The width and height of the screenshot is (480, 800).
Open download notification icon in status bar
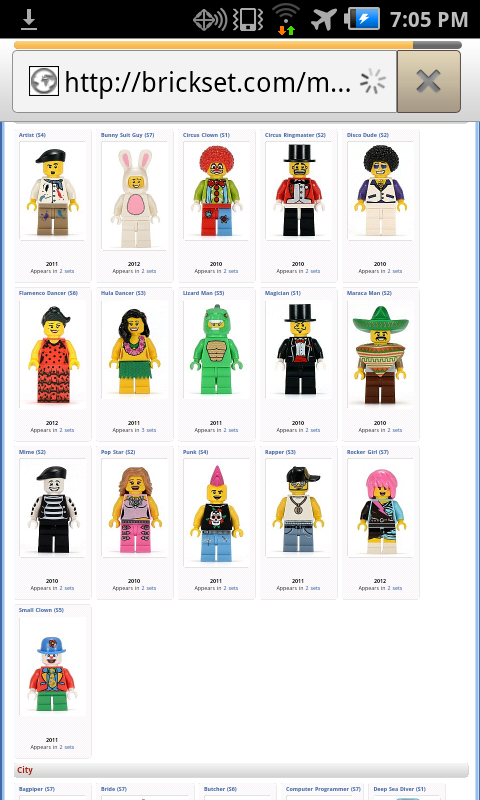pos(29,19)
